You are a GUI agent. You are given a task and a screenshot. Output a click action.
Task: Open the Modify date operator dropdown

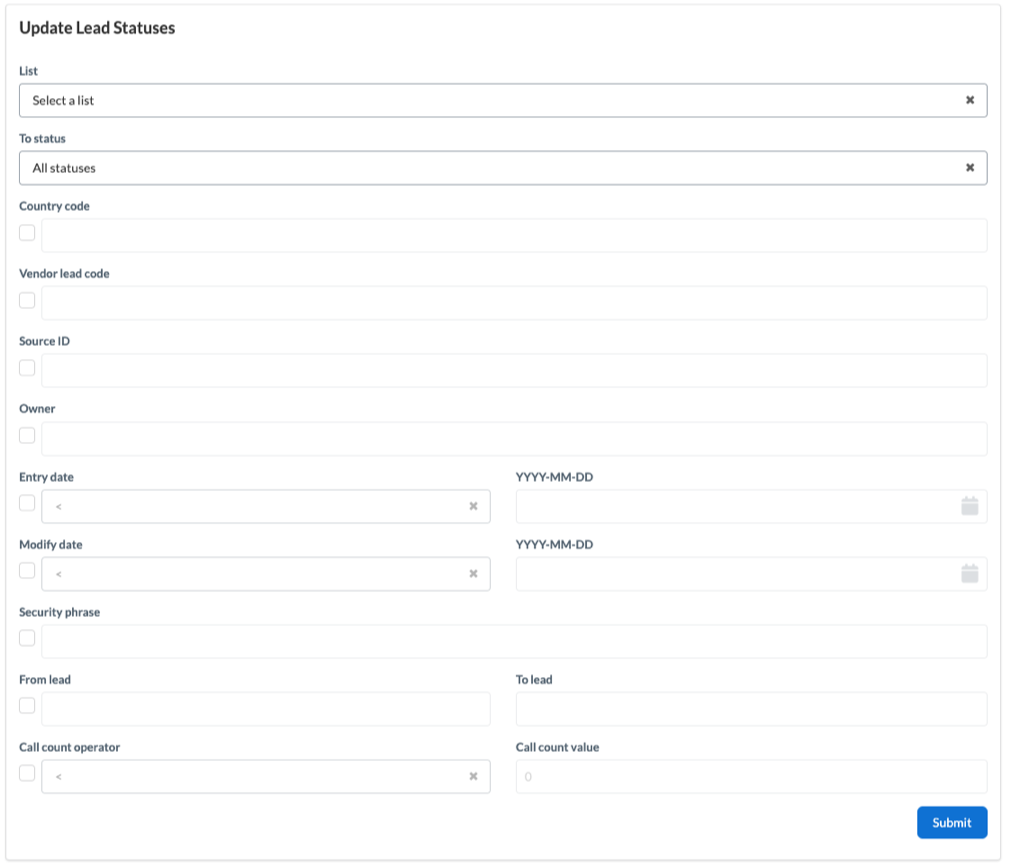(265, 574)
